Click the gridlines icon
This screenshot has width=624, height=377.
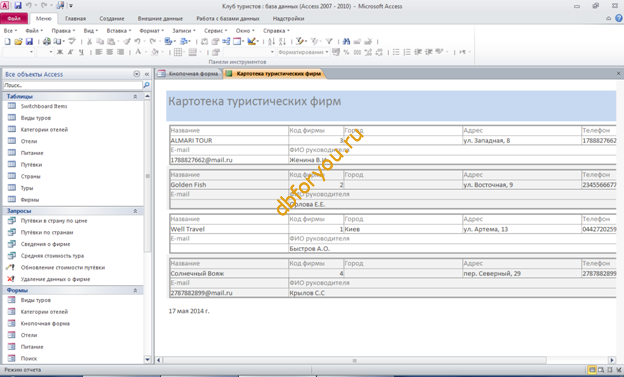tap(178, 52)
